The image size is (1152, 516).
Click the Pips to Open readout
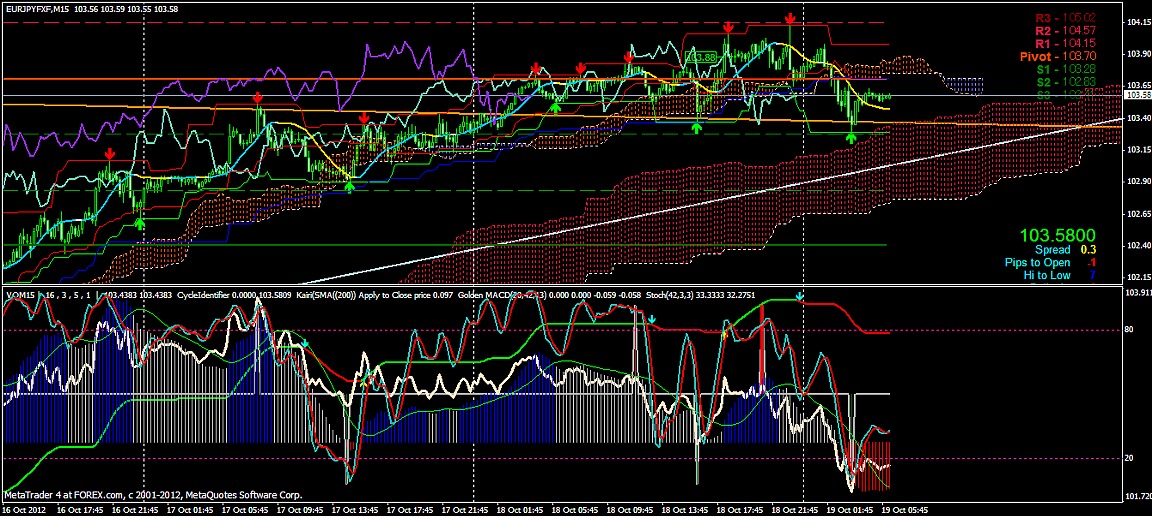[x=1051, y=262]
